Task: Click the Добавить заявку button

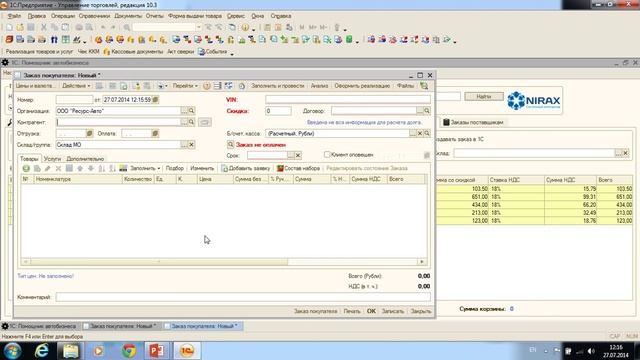Action: 246,168
